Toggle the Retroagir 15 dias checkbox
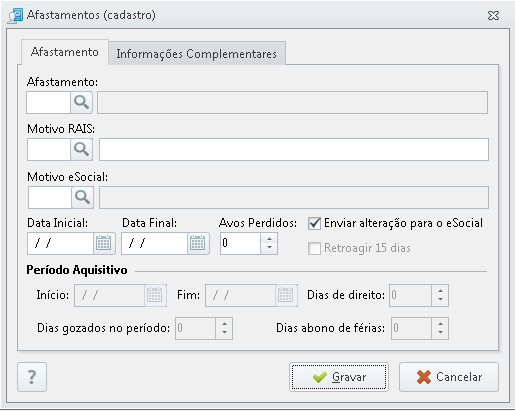 click(x=314, y=248)
